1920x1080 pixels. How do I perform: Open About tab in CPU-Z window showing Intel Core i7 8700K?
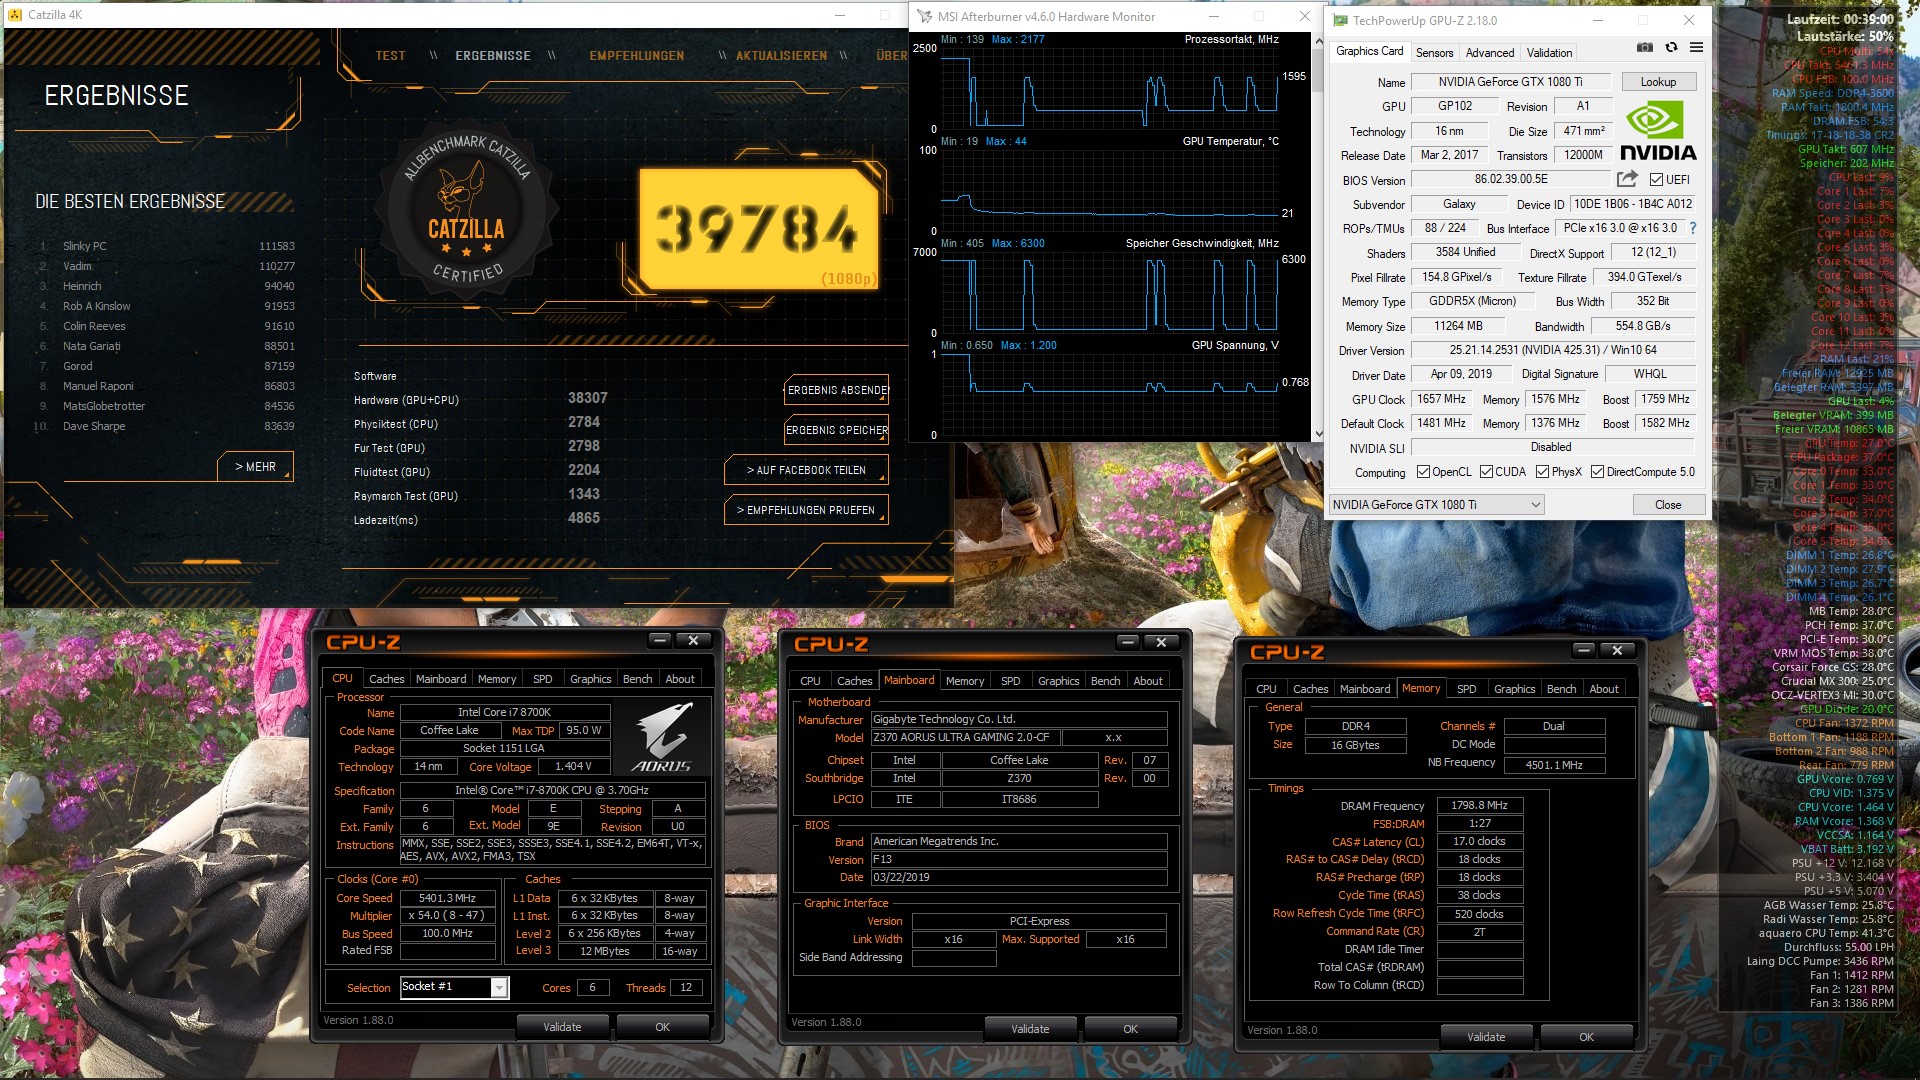pyautogui.click(x=680, y=679)
